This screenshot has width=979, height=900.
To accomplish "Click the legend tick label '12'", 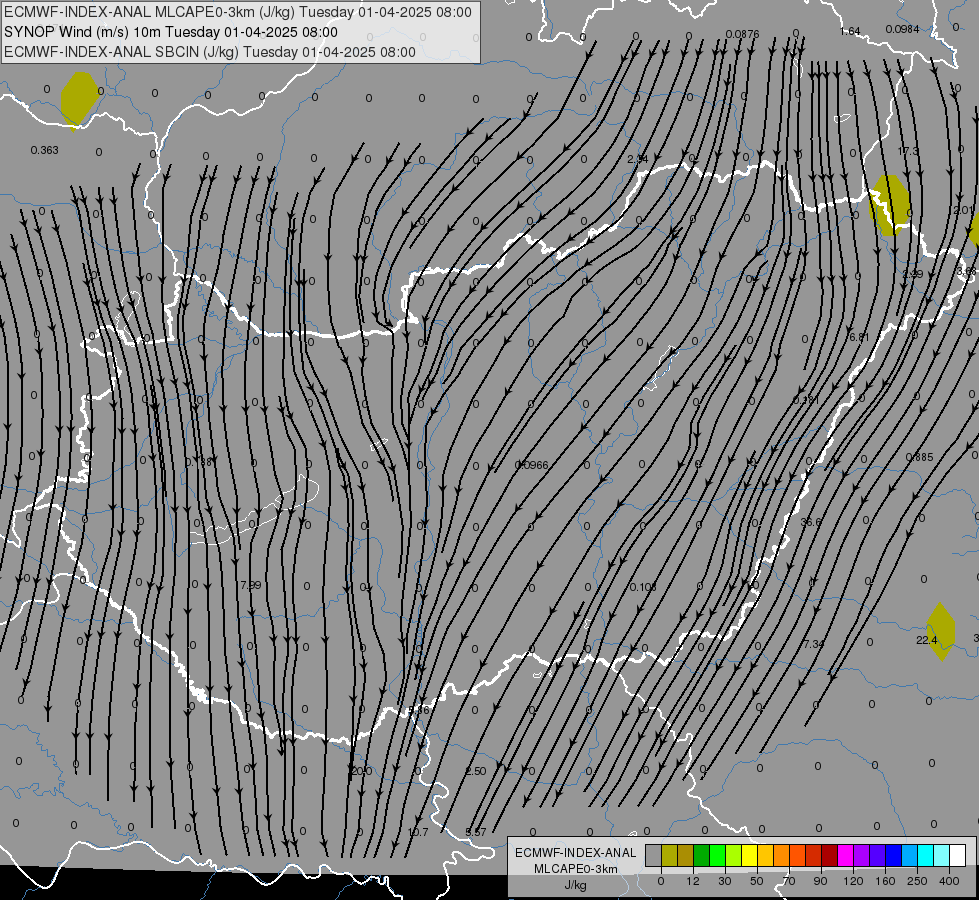I will 693,881.
